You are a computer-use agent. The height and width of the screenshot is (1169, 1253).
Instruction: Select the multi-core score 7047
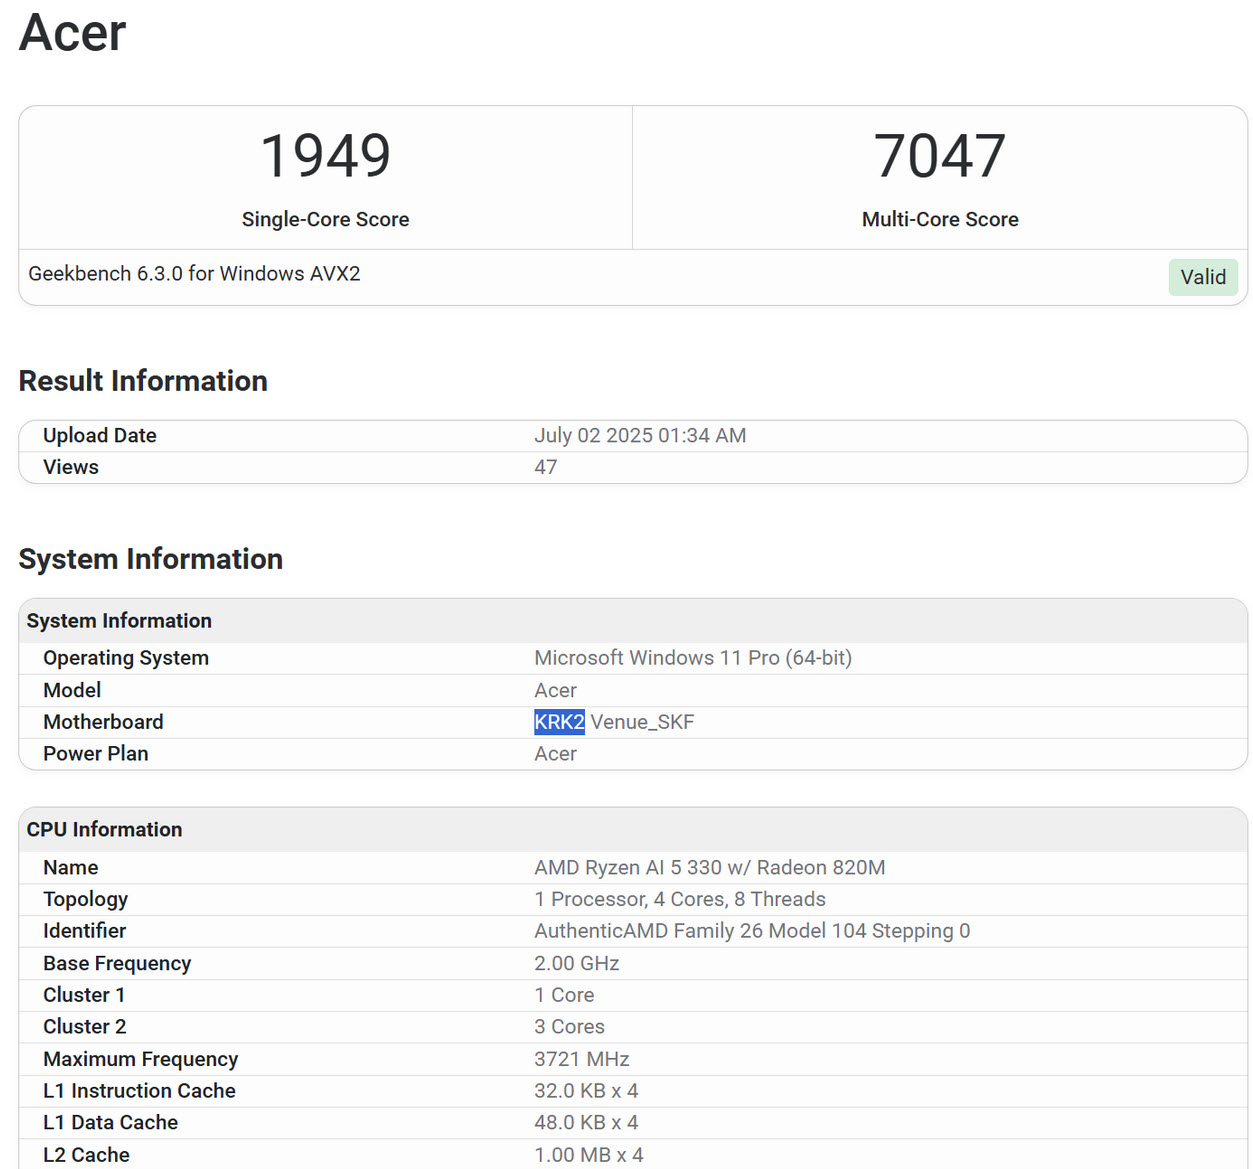click(940, 156)
